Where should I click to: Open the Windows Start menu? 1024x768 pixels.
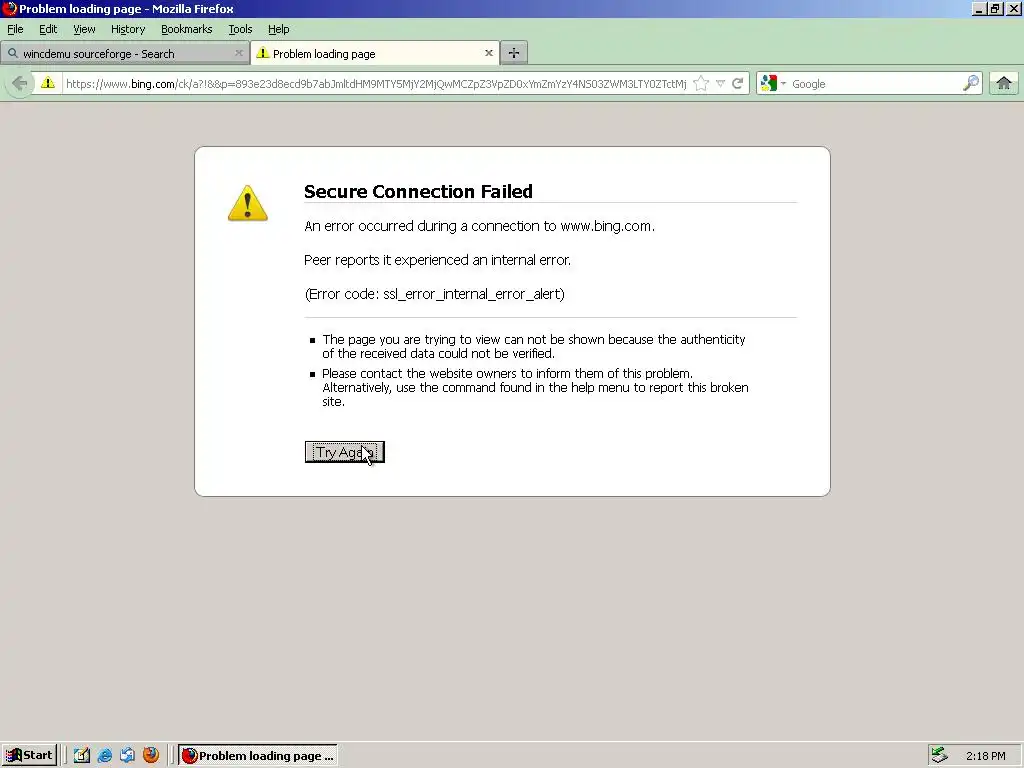pos(29,756)
